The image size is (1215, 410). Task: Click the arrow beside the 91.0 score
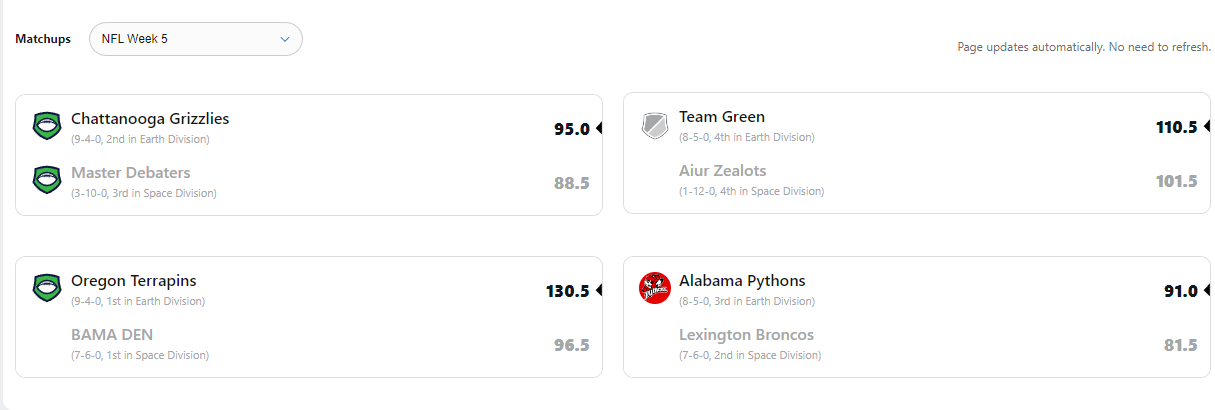(1207, 290)
